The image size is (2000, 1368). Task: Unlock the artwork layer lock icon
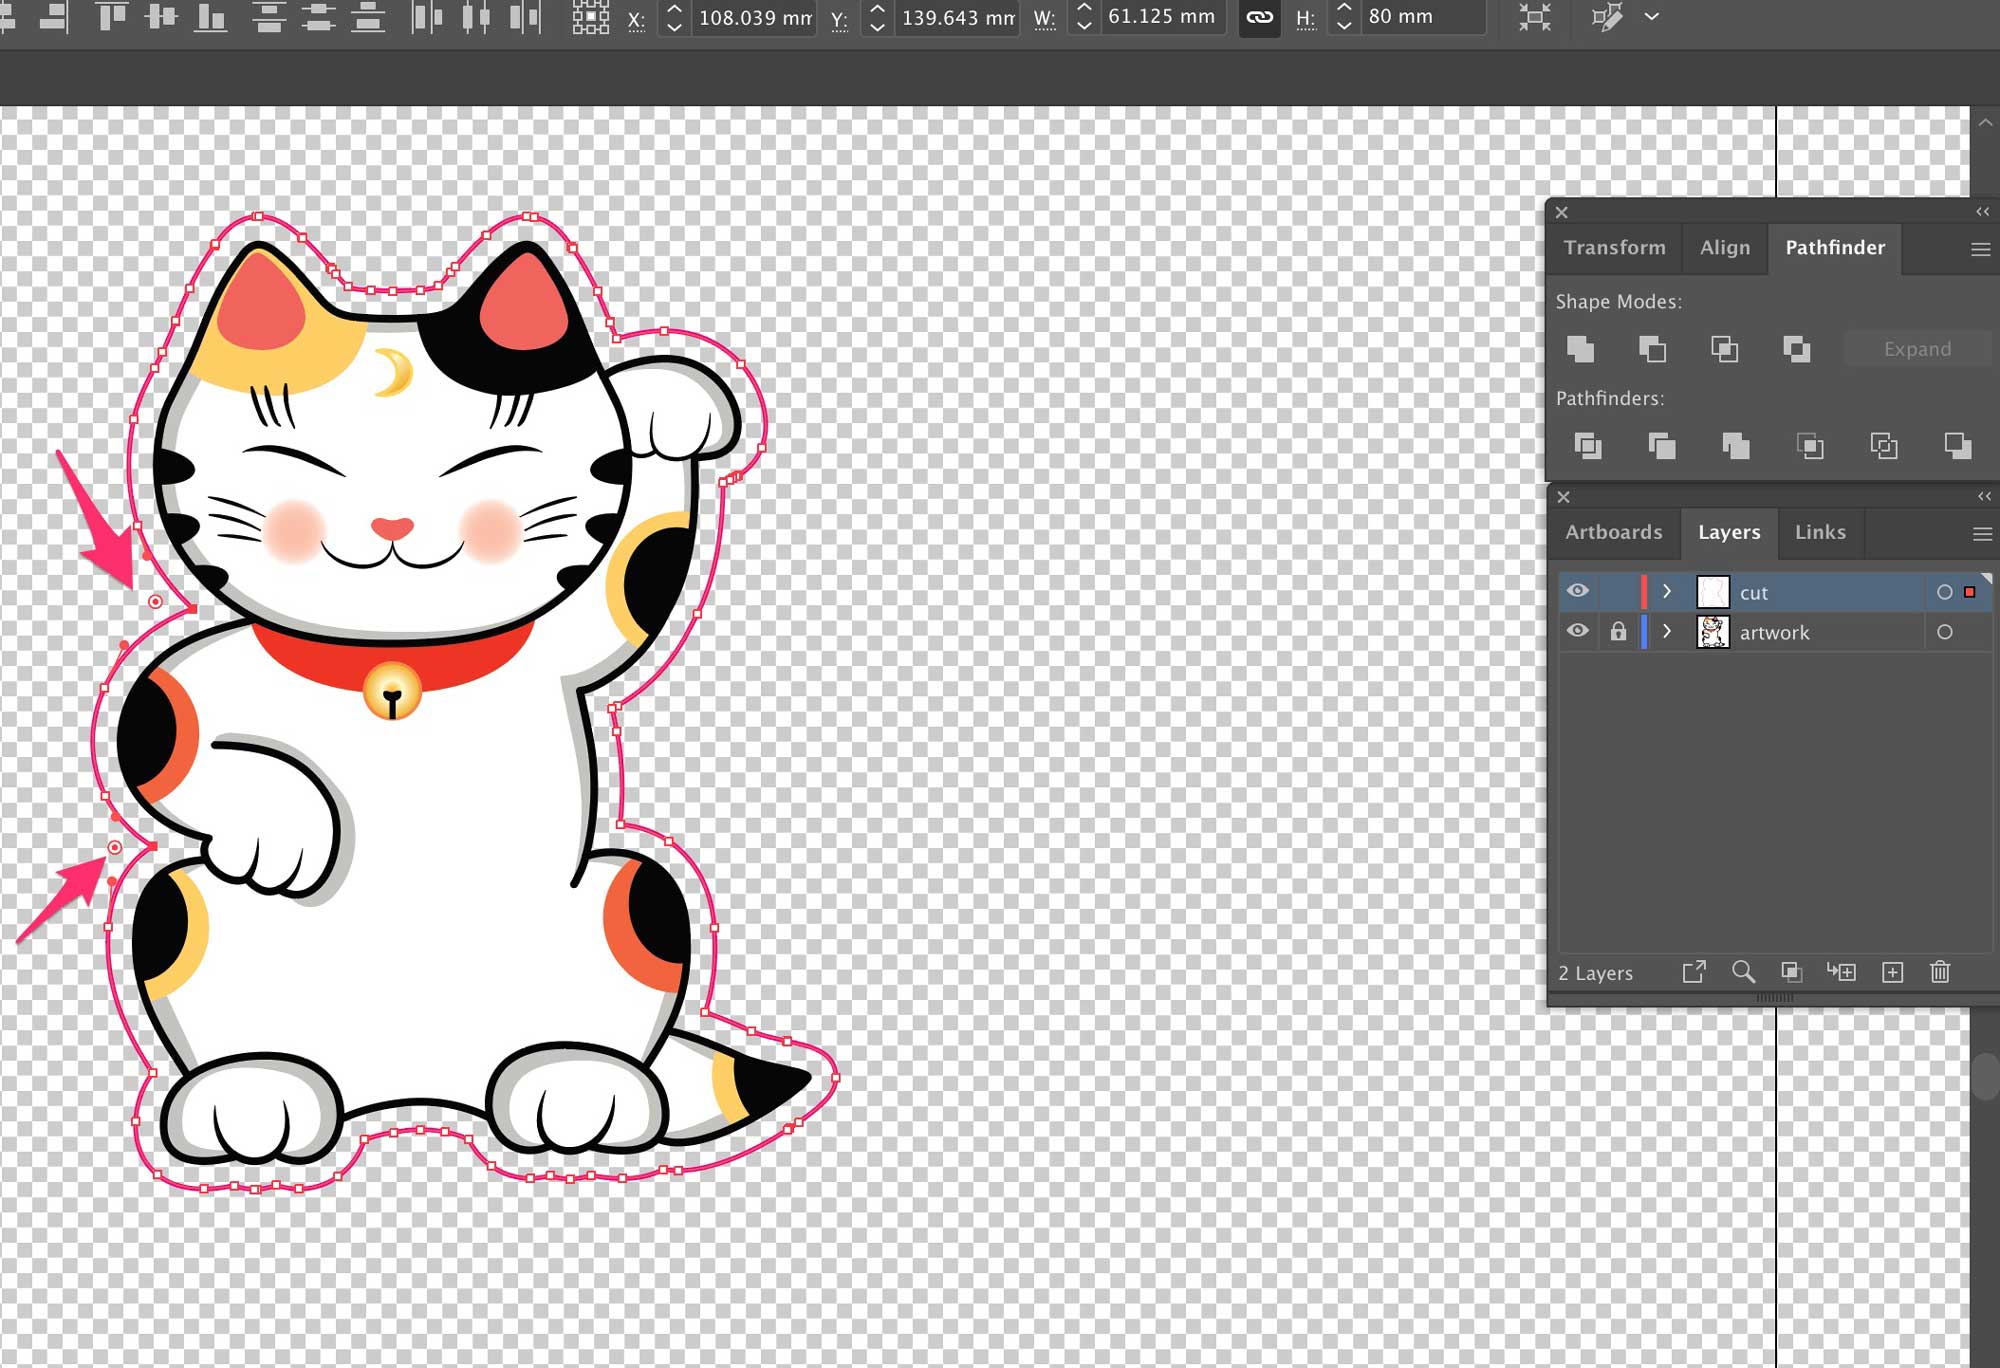(1618, 631)
